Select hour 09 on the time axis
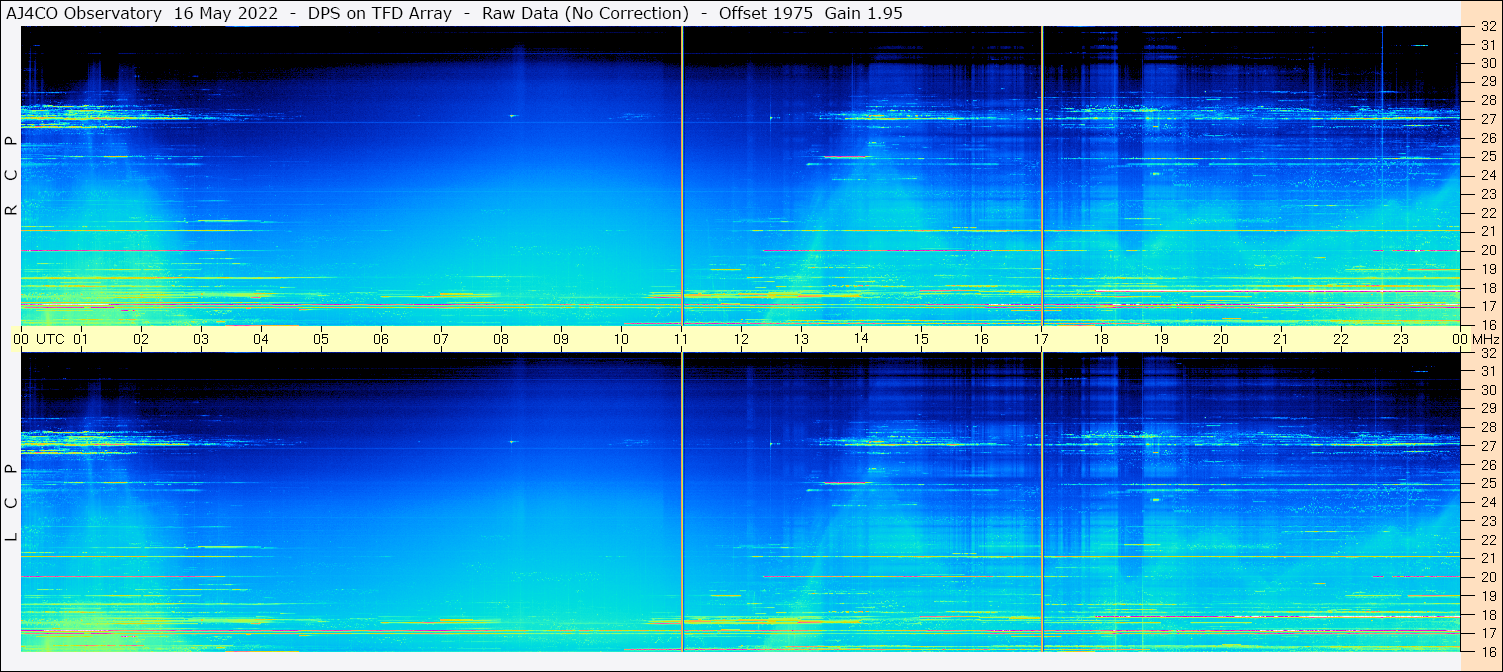The height and width of the screenshot is (672, 1503). point(561,339)
